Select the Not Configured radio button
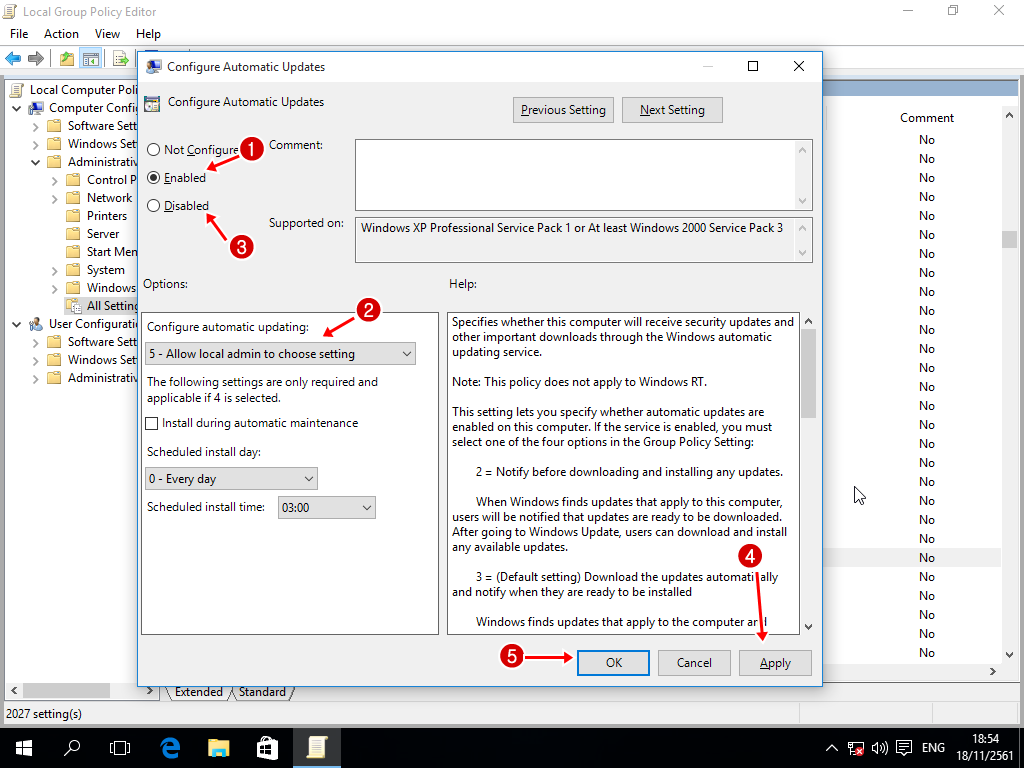Screen dimensions: 1024x768 tap(153, 150)
